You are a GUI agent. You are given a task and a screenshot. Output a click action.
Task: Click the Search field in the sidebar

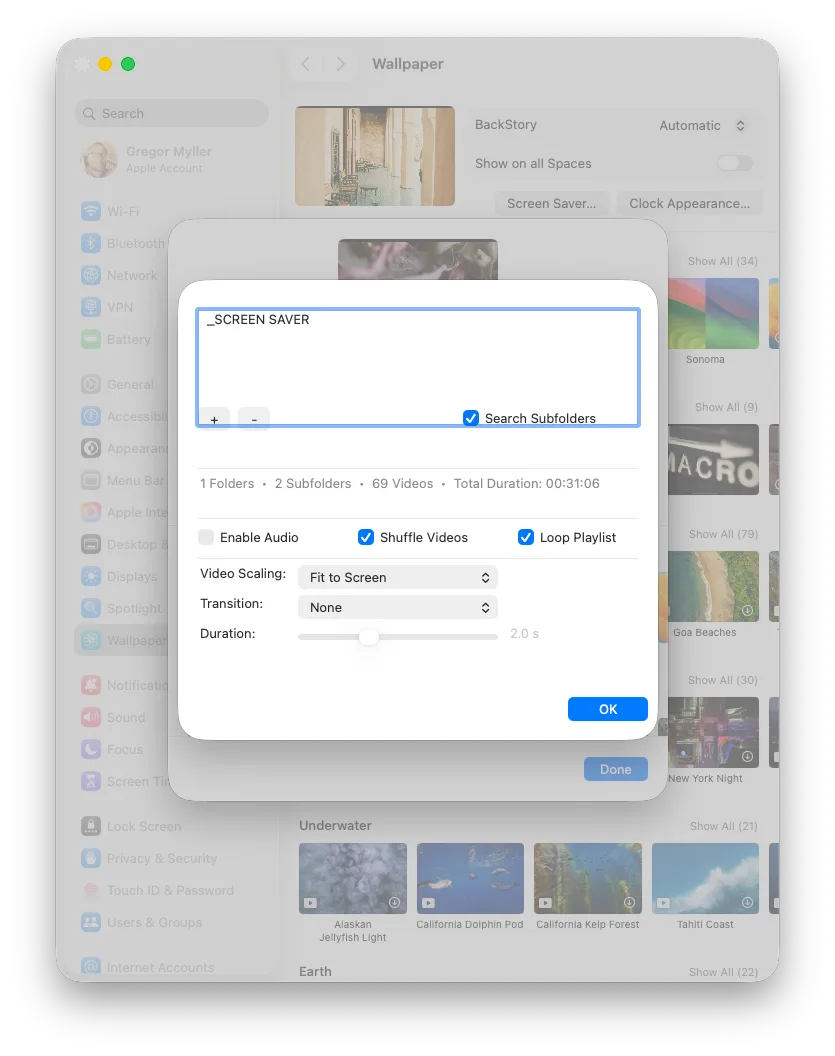172,113
